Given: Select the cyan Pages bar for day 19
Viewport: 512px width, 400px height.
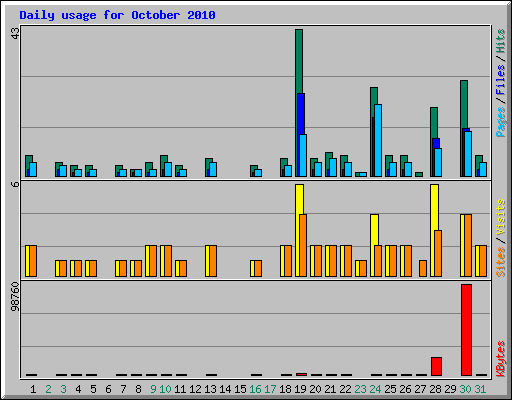Looking at the screenshot, I should coord(303,156).
